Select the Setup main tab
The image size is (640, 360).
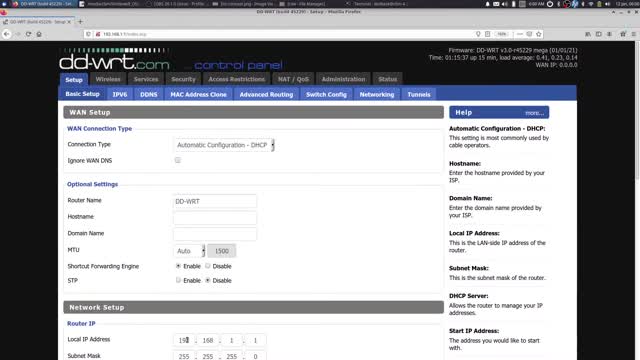click(74, 80)
